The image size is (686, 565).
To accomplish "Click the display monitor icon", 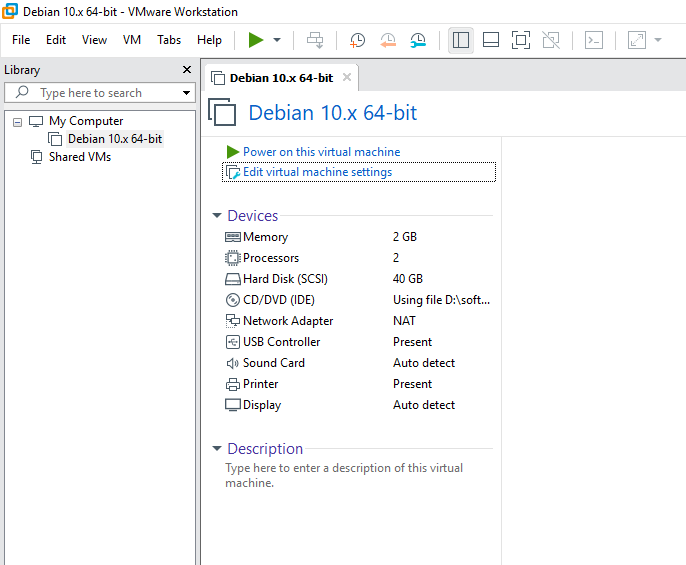I will (233, 405).
